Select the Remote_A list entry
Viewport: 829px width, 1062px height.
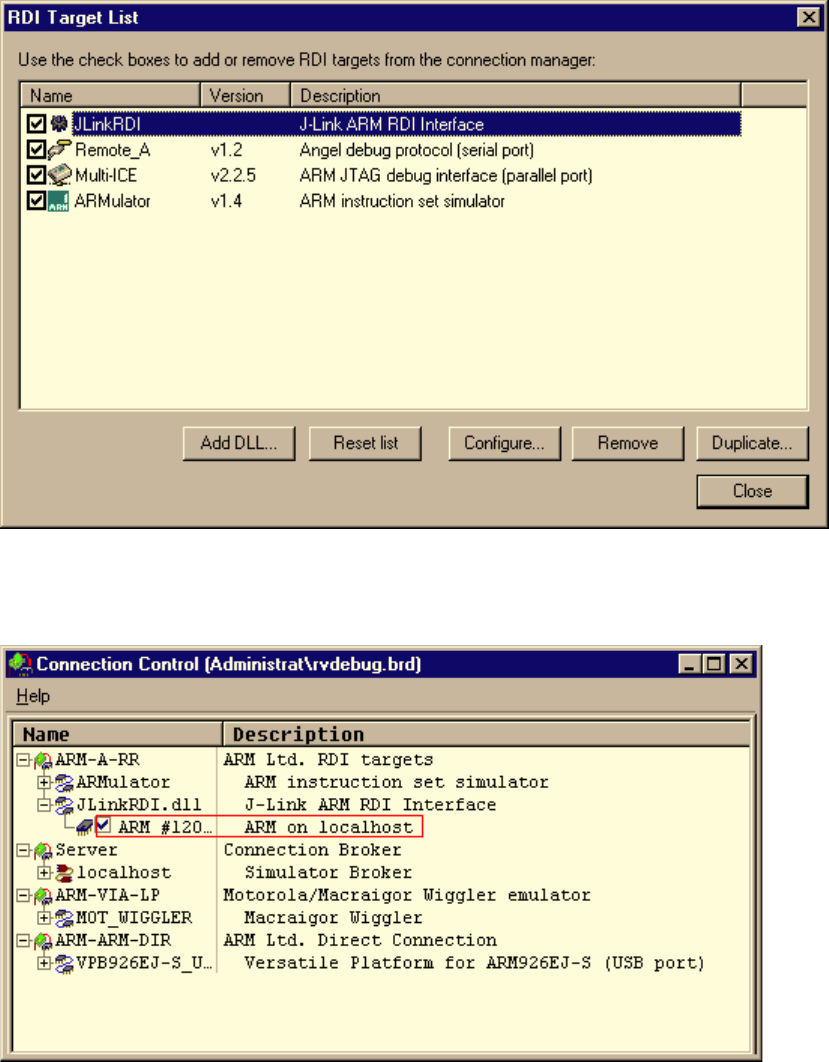pos(112,150)
